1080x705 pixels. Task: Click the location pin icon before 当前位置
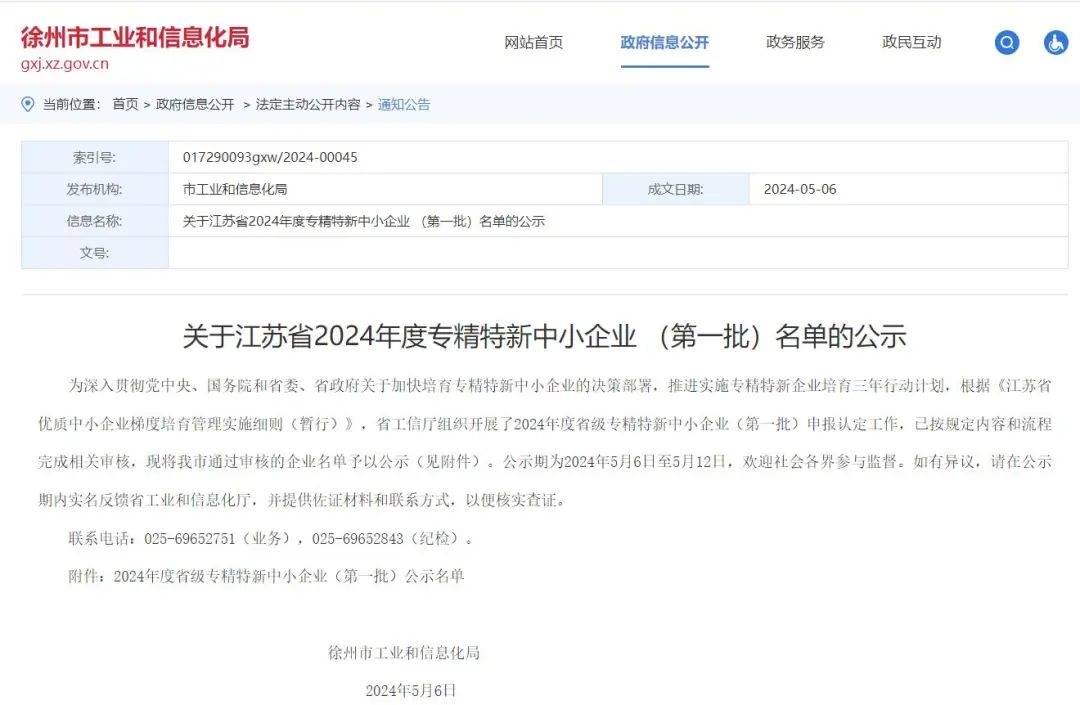(28, 104)
